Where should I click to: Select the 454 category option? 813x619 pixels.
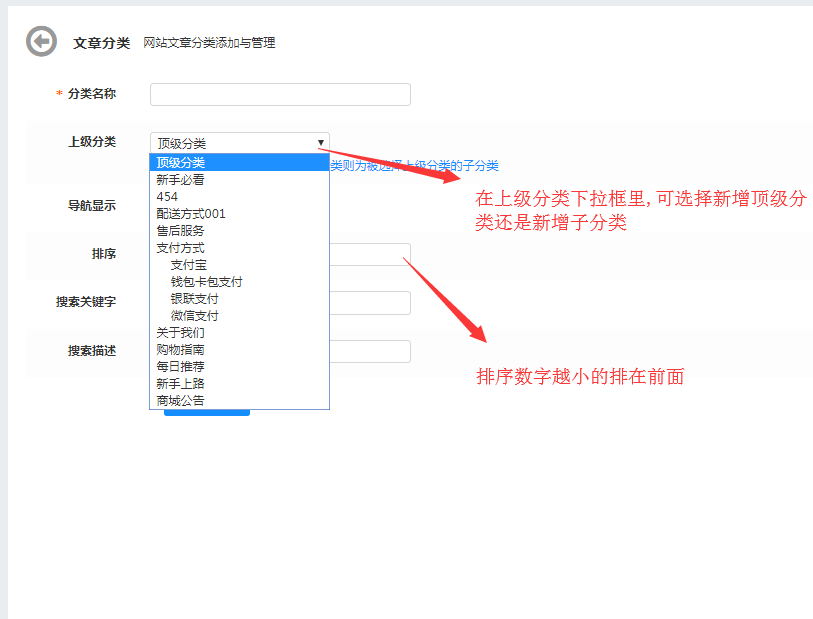pyautogui.click(x=167, y=197)
